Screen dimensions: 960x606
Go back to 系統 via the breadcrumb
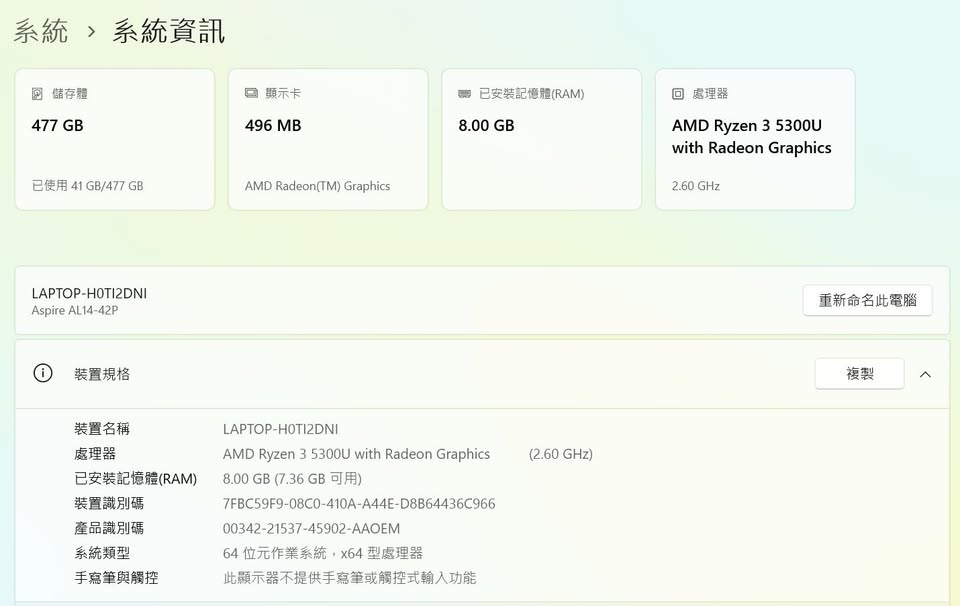click(x=41, y=32)
